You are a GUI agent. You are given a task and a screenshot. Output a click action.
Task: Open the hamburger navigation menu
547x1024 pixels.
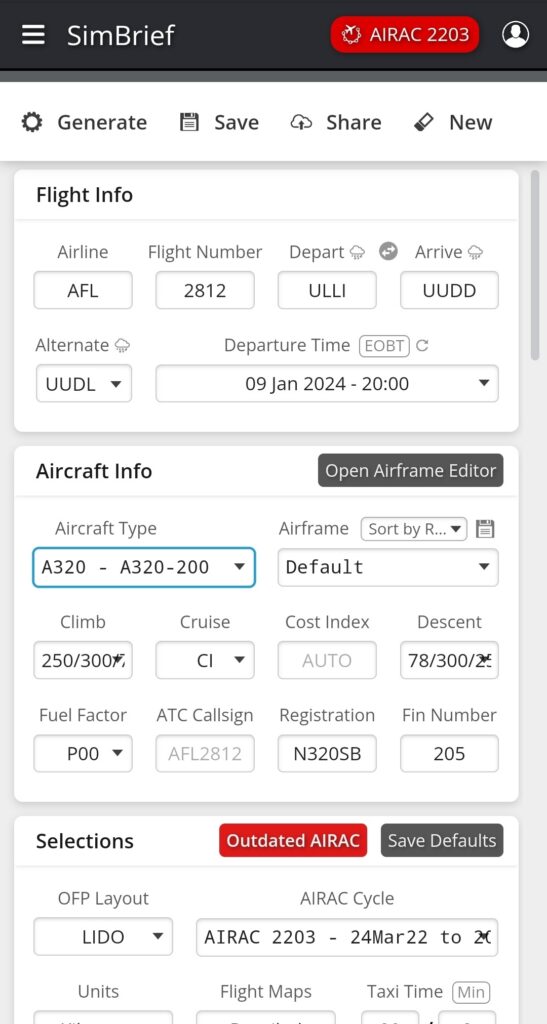click(x=33, y=35)
